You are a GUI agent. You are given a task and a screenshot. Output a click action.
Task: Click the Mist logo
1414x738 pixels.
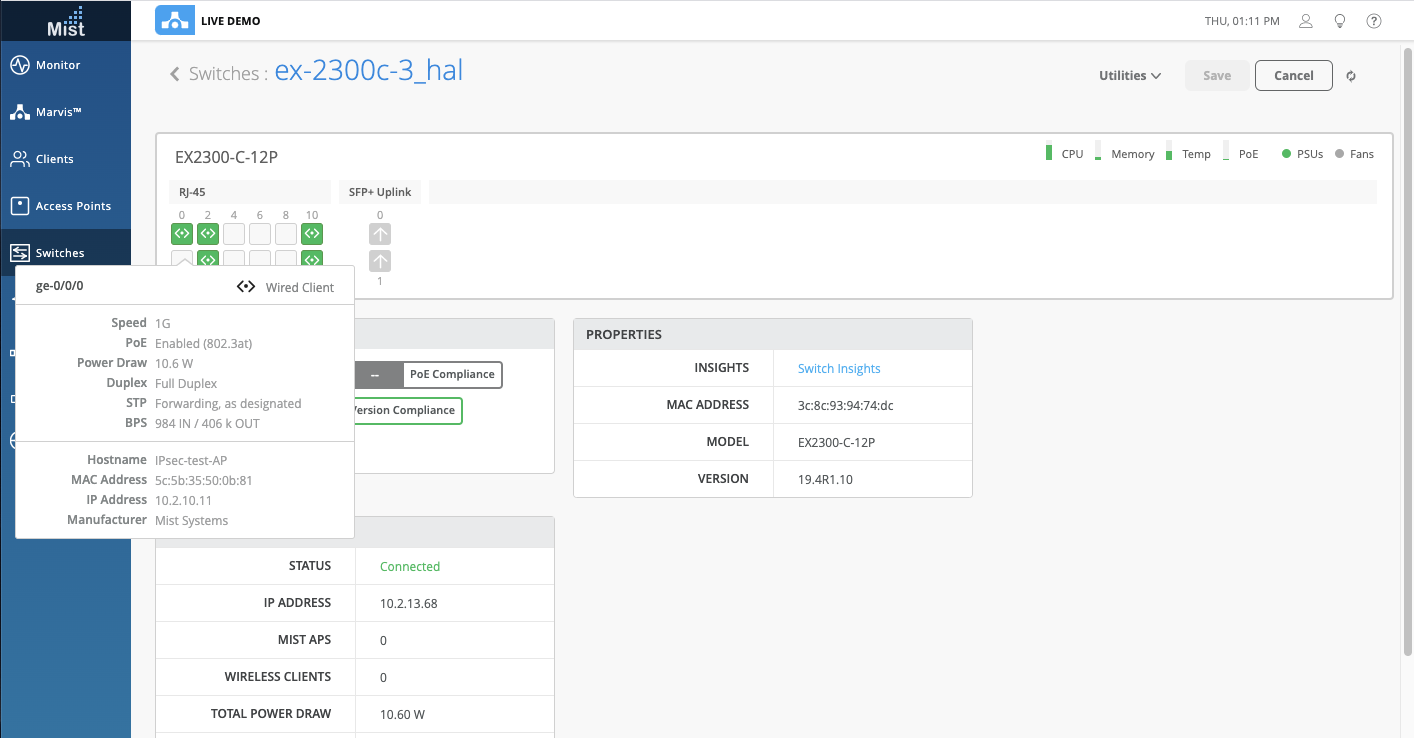pyautogui.click(x=66, y=20)
